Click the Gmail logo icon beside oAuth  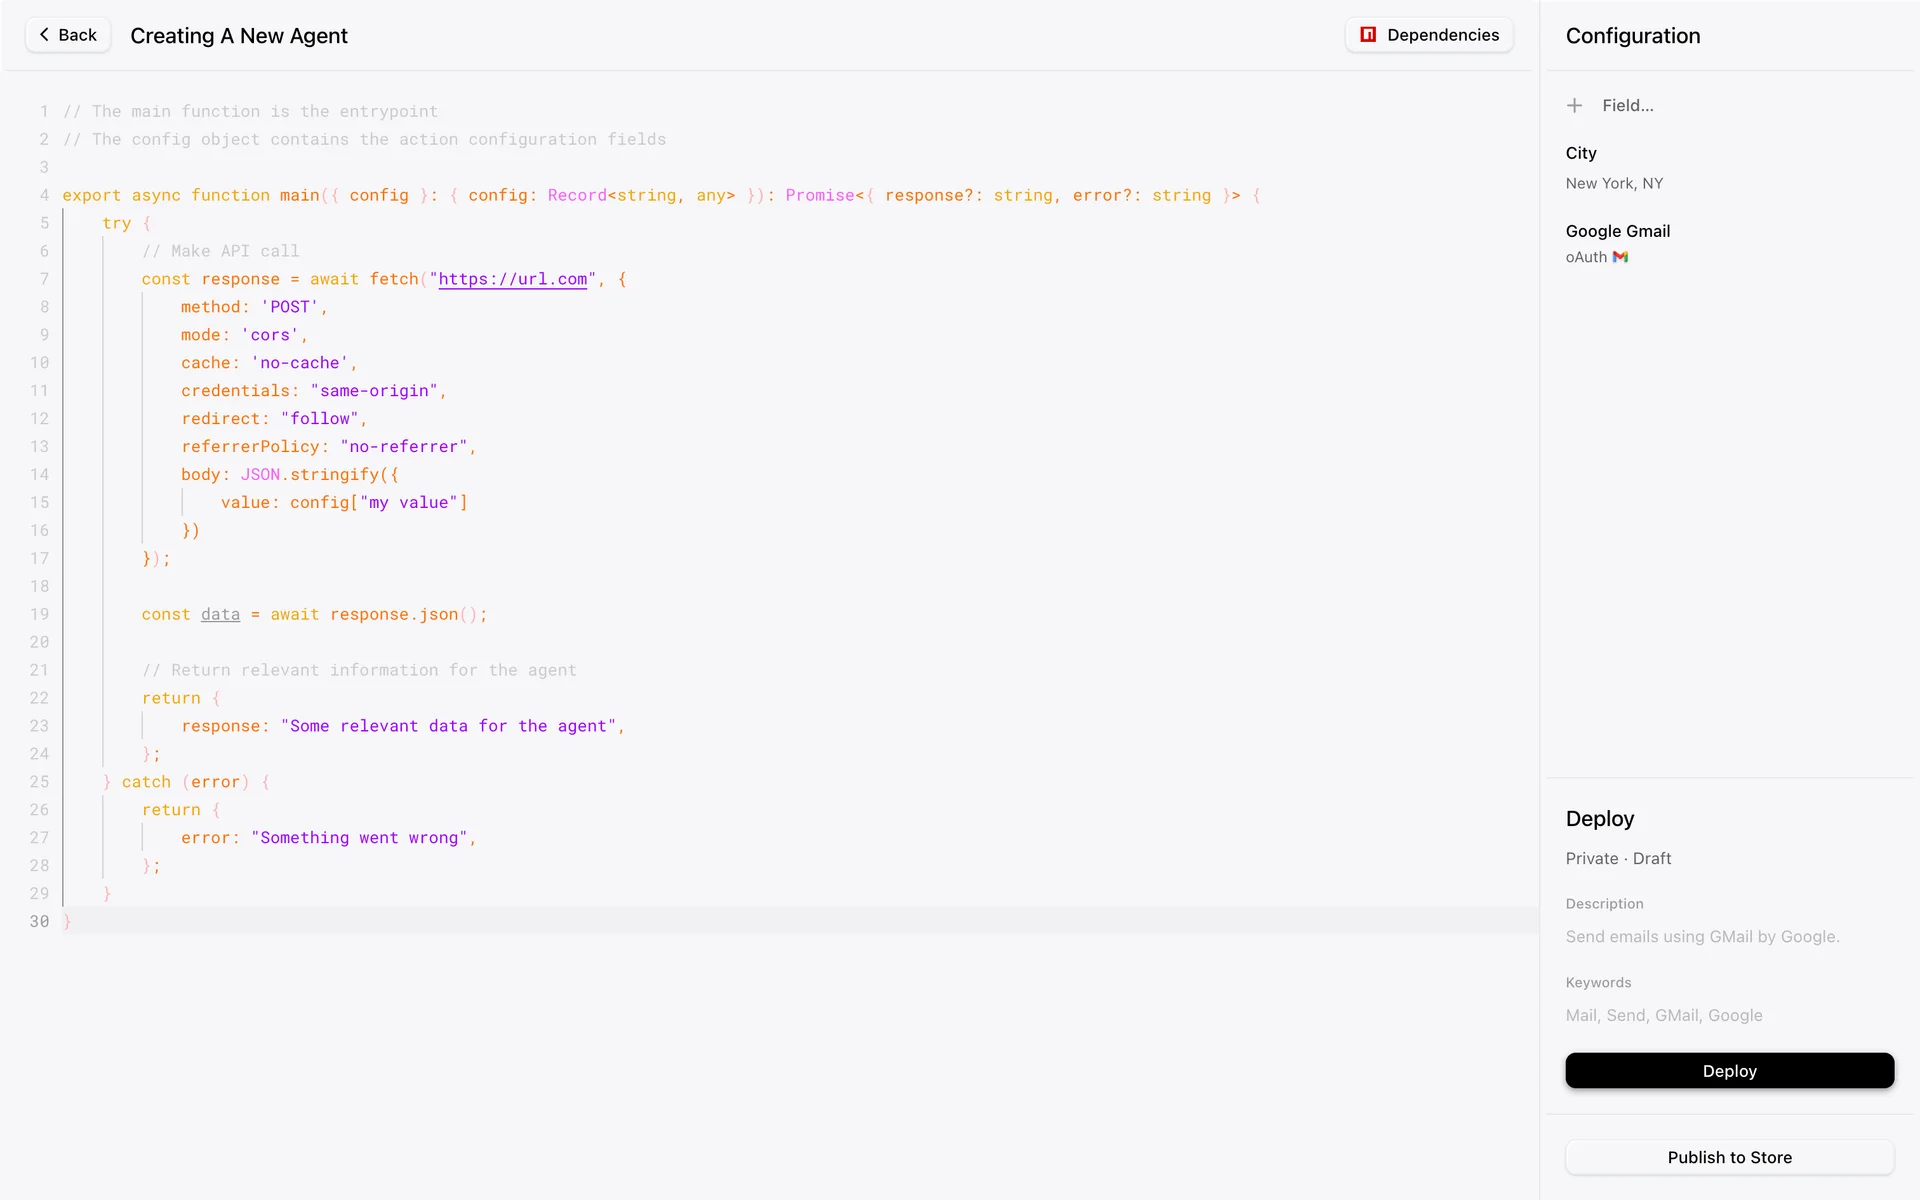tap(1620, 257)
